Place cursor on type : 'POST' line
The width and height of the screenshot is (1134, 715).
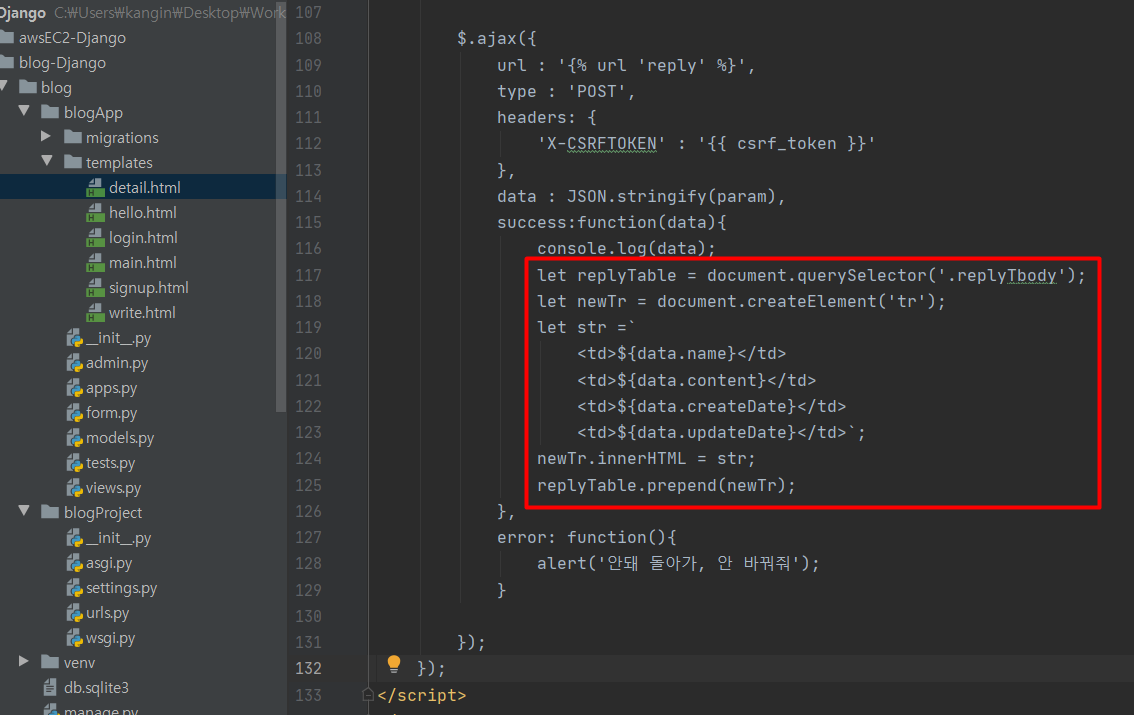(x=566, y=91)
